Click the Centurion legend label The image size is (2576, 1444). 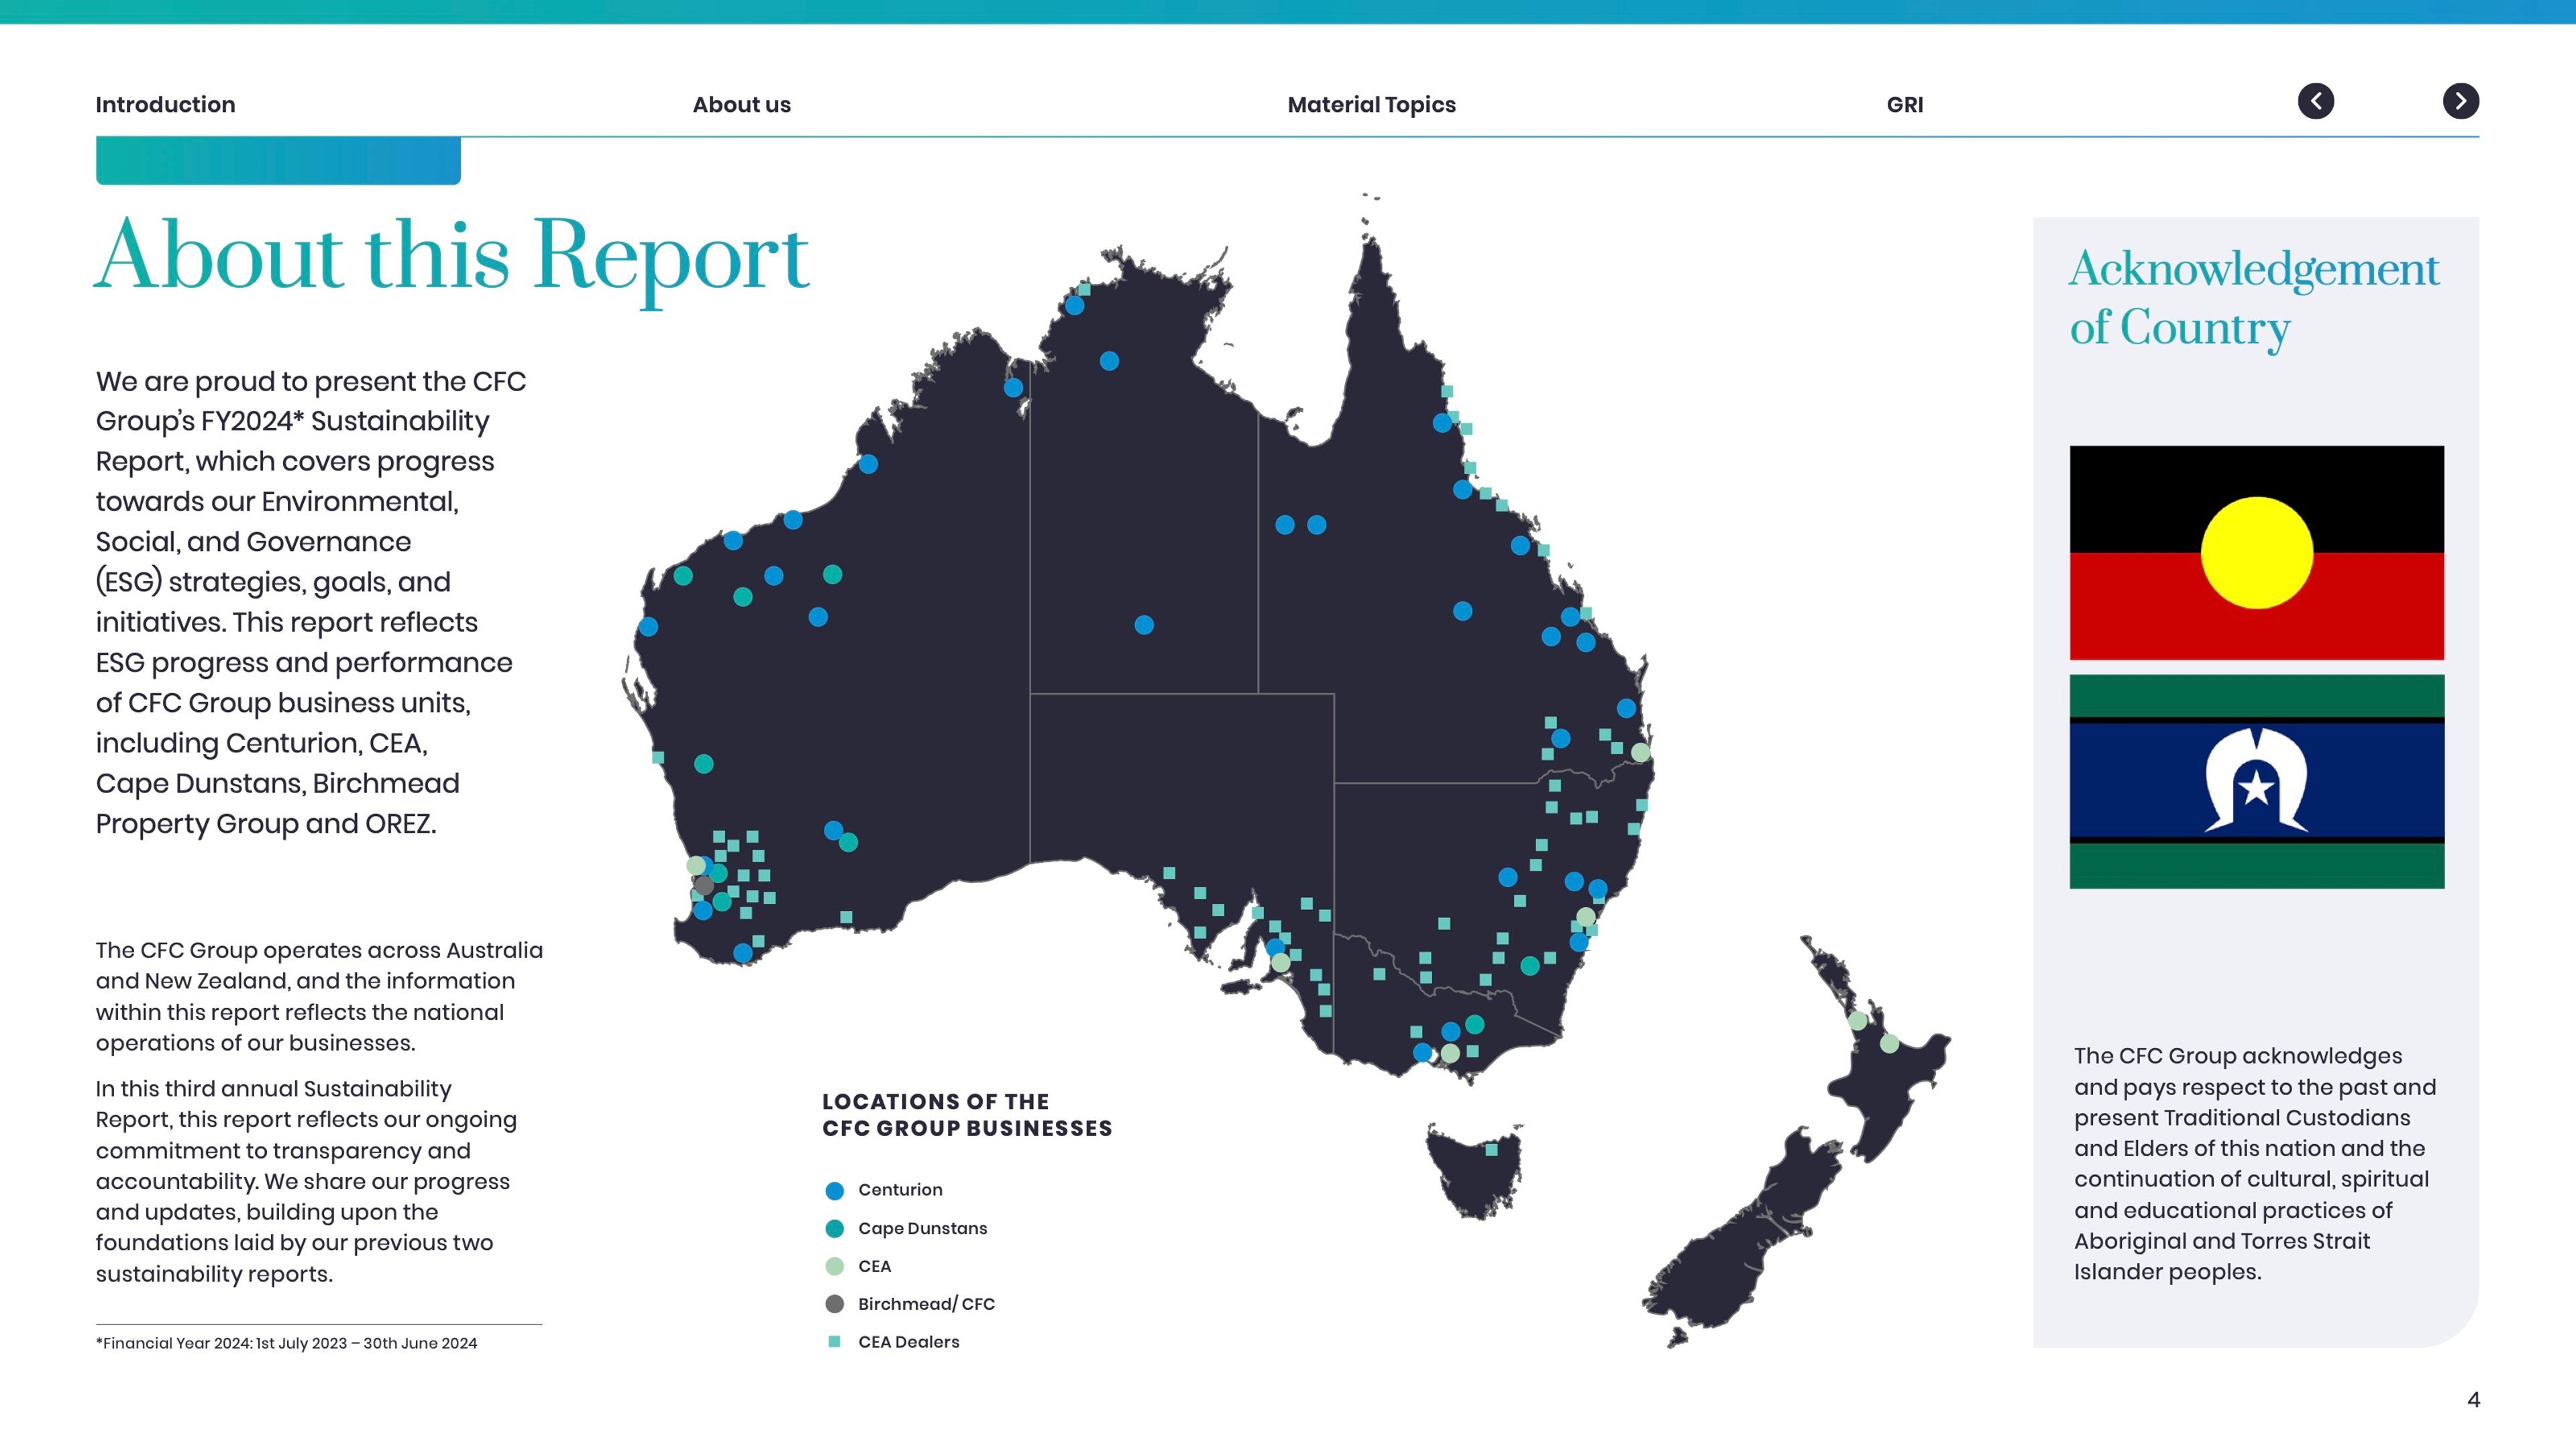[x=900, y=1190]
